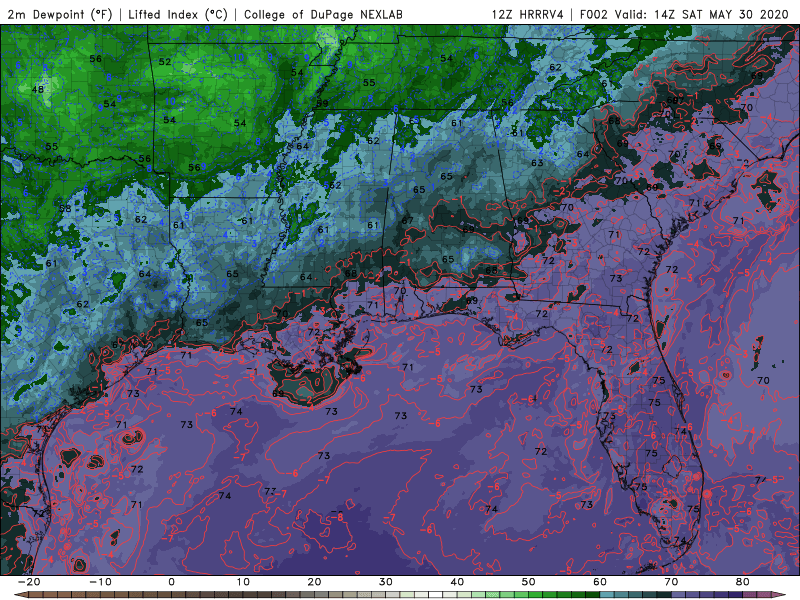This screenshot has height=600, width=800.
Task: Click the 58 dewpoint value on the map
Action: tap(65, 209)
